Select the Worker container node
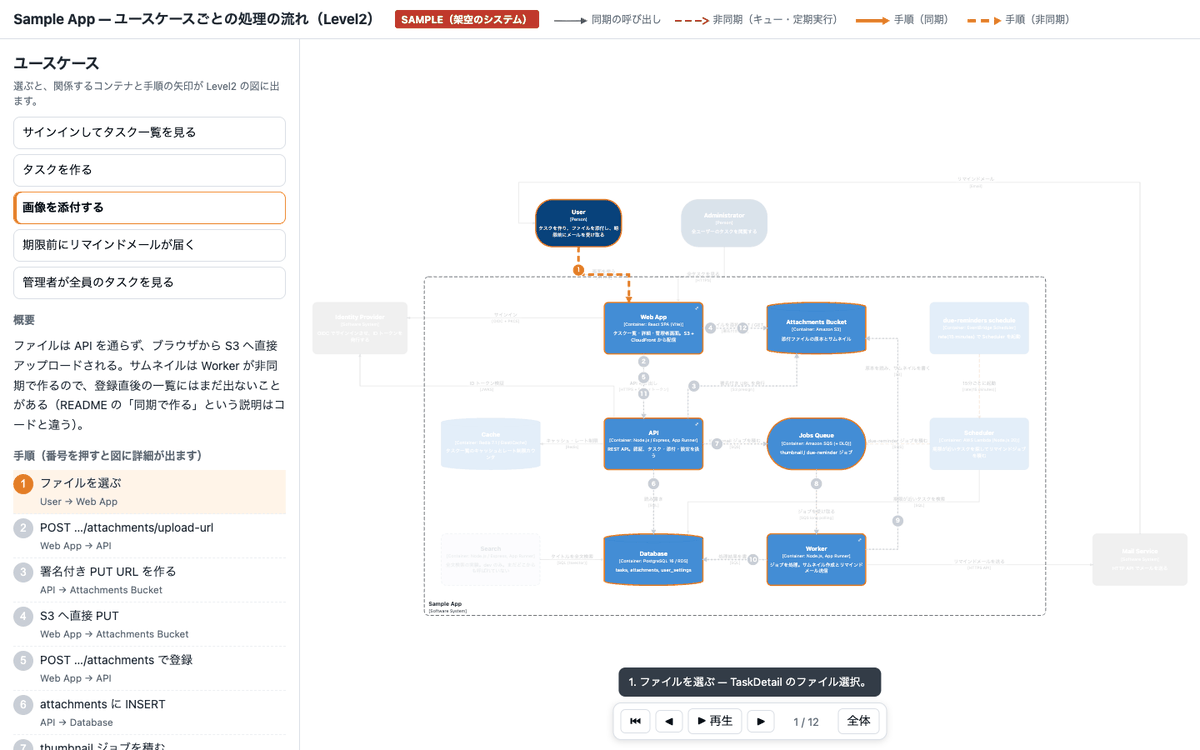The image size is (1200, 750). (816, 559)
